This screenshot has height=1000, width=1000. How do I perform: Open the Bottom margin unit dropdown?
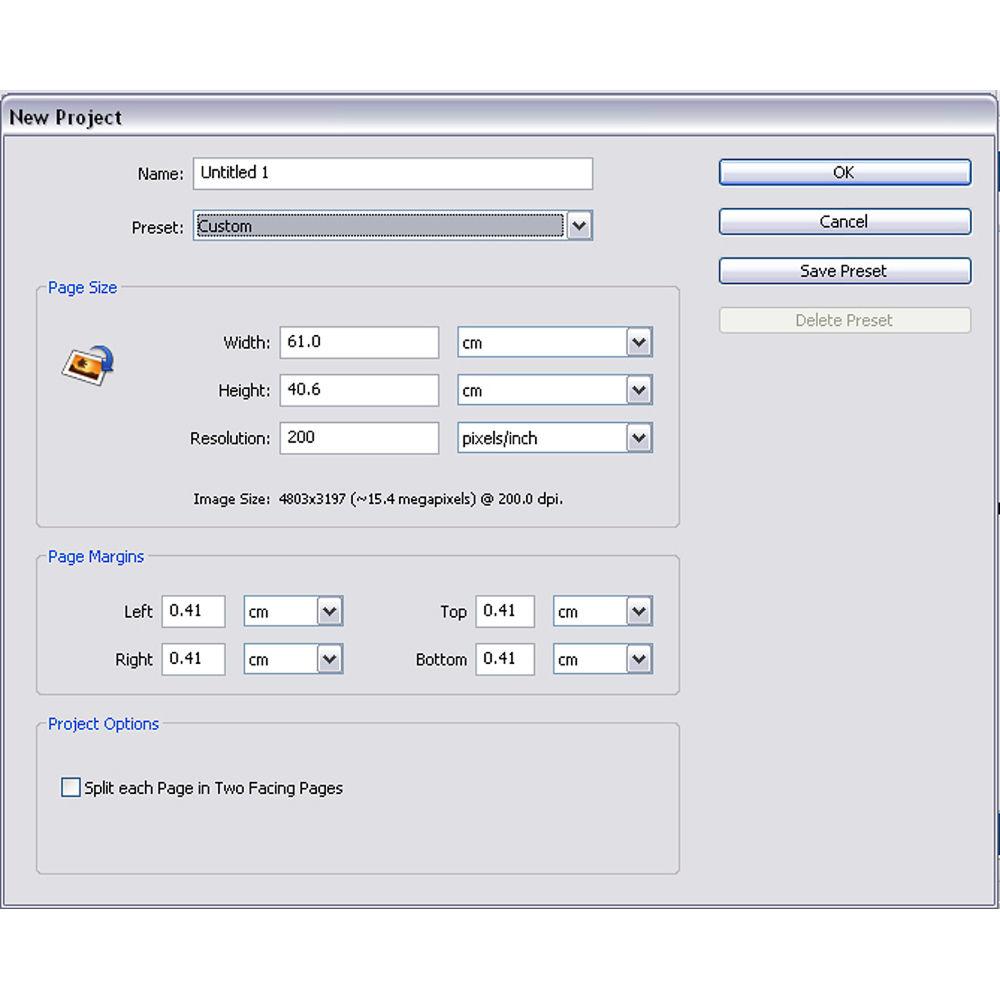637,659
